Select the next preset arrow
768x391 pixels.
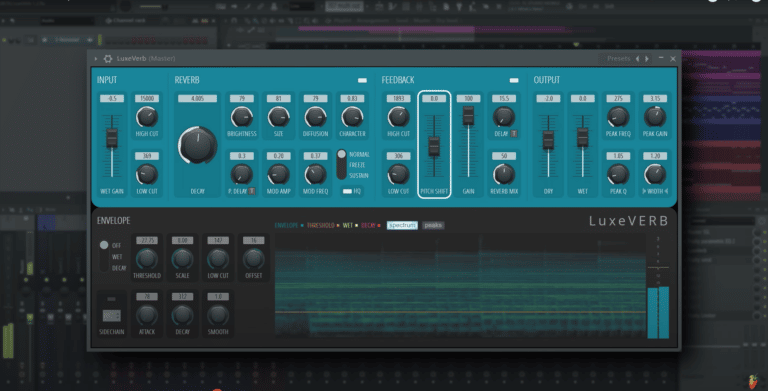pyautogui.click(x=647, y=59)
